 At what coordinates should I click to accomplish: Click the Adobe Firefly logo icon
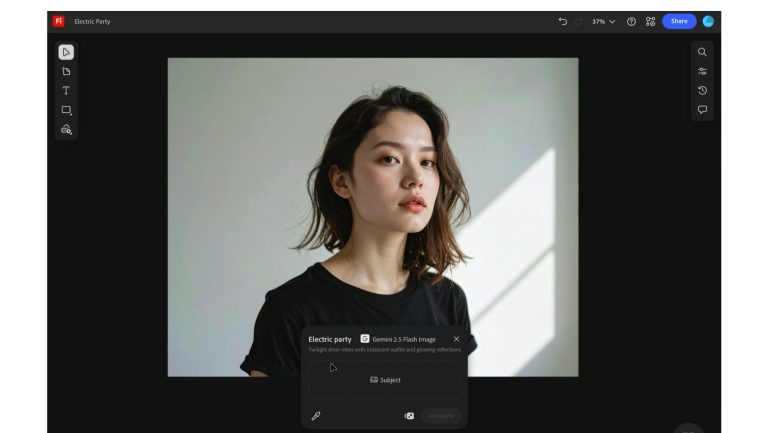tap(58, 21)
